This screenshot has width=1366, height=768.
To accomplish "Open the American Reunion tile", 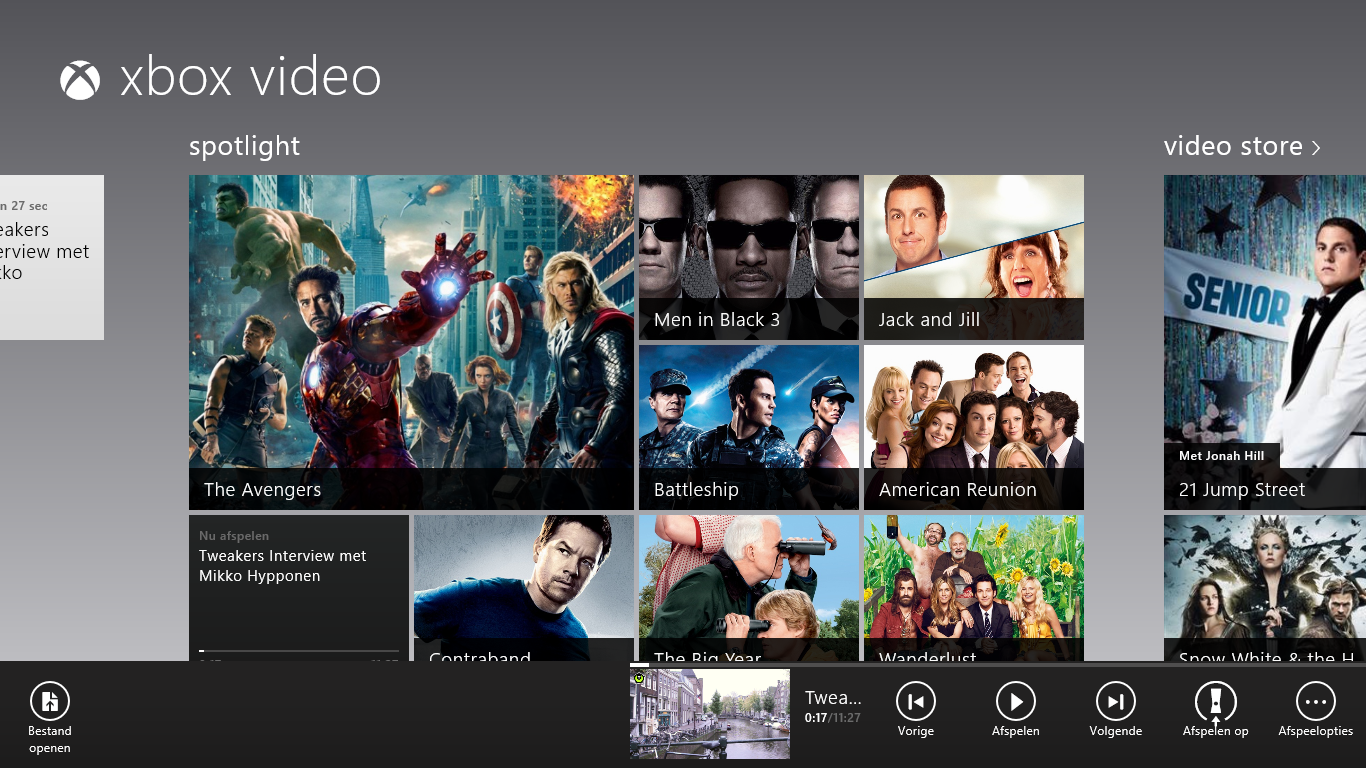I will click(x=974, y=427).
